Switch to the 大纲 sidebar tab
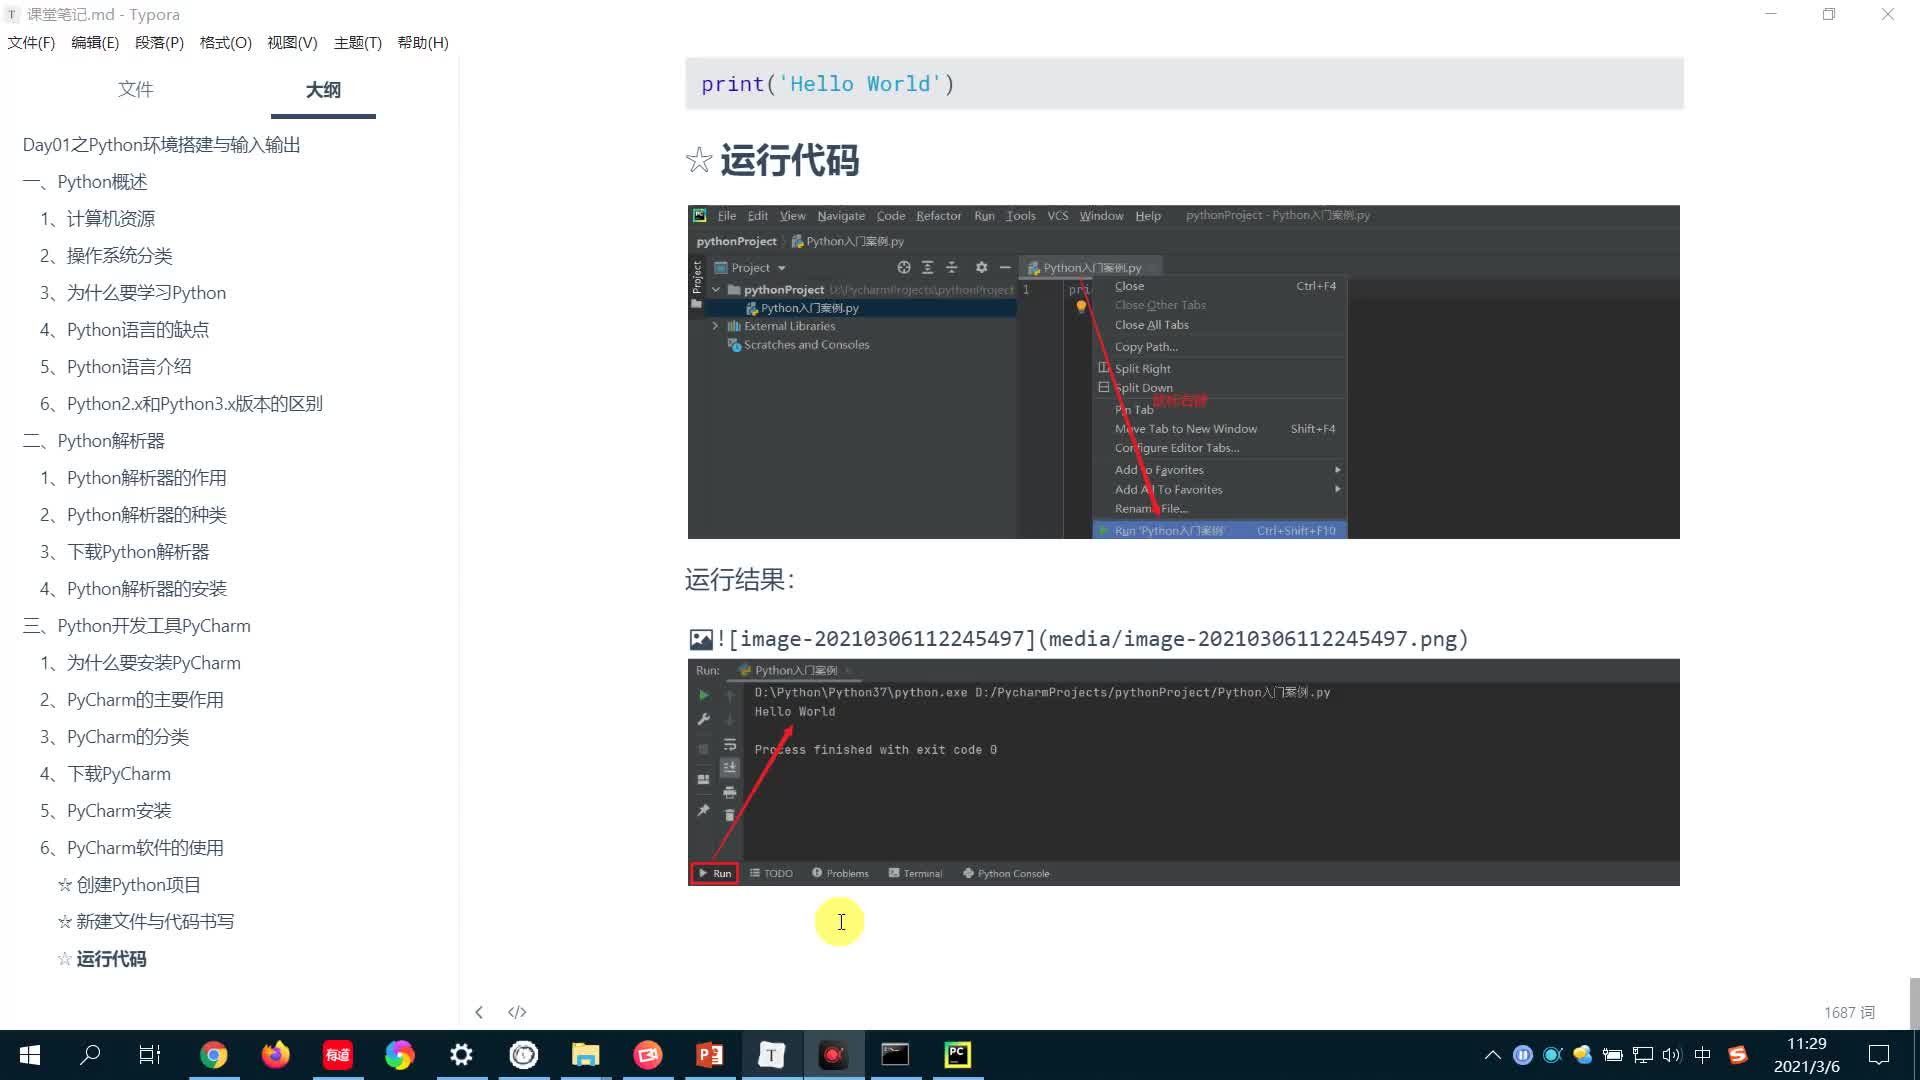1920x1080 pixels. pos(323,90)
